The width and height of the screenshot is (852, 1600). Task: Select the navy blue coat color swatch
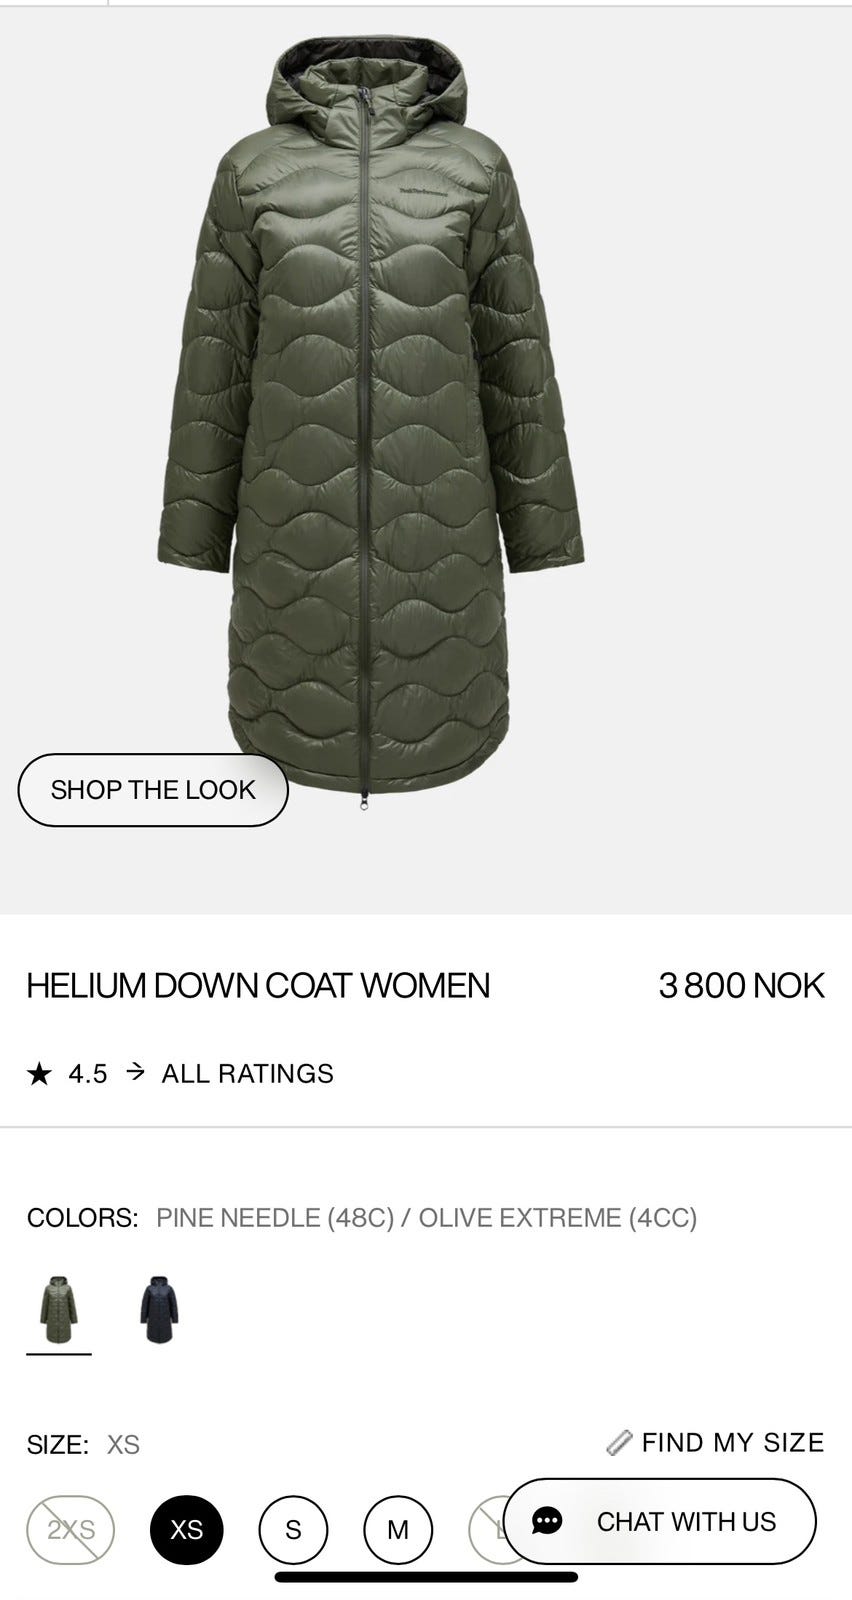click(158, 1310)
